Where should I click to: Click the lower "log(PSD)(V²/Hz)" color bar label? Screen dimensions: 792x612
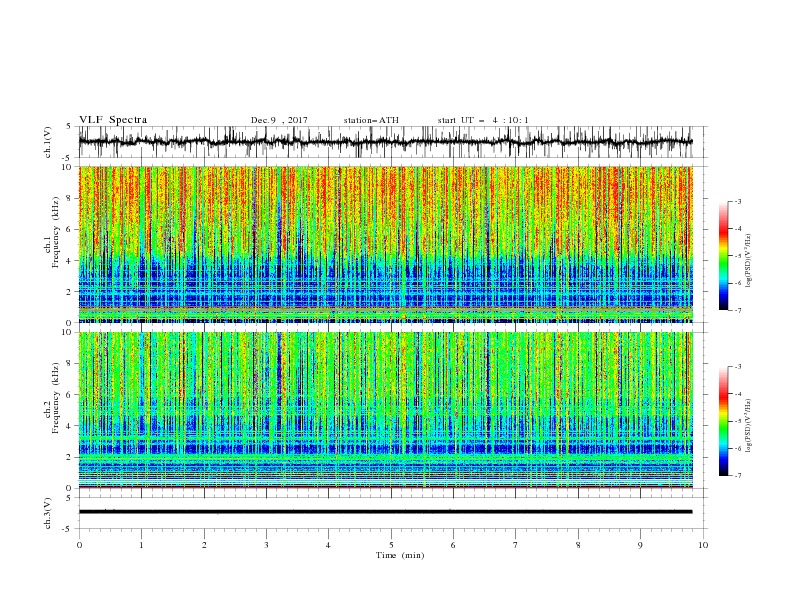click(749, 426)
